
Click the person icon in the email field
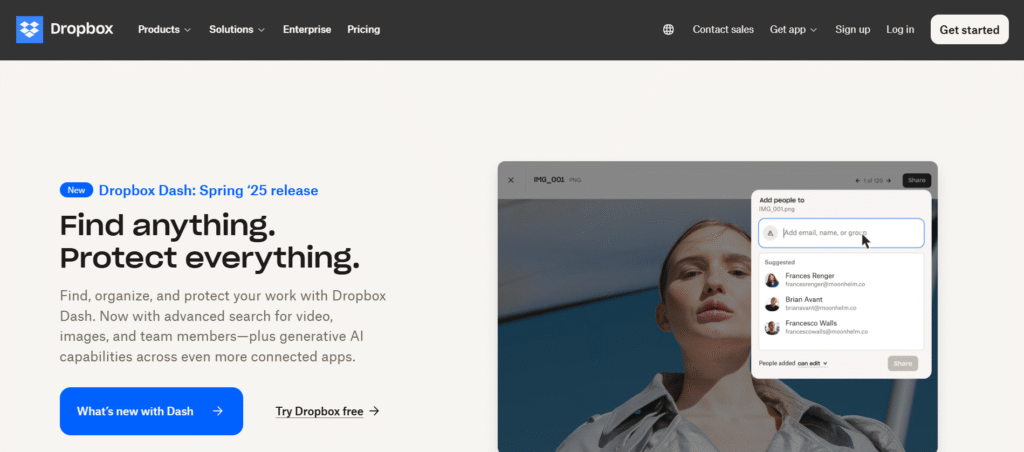pyautogui.click(x=771, y=233)
